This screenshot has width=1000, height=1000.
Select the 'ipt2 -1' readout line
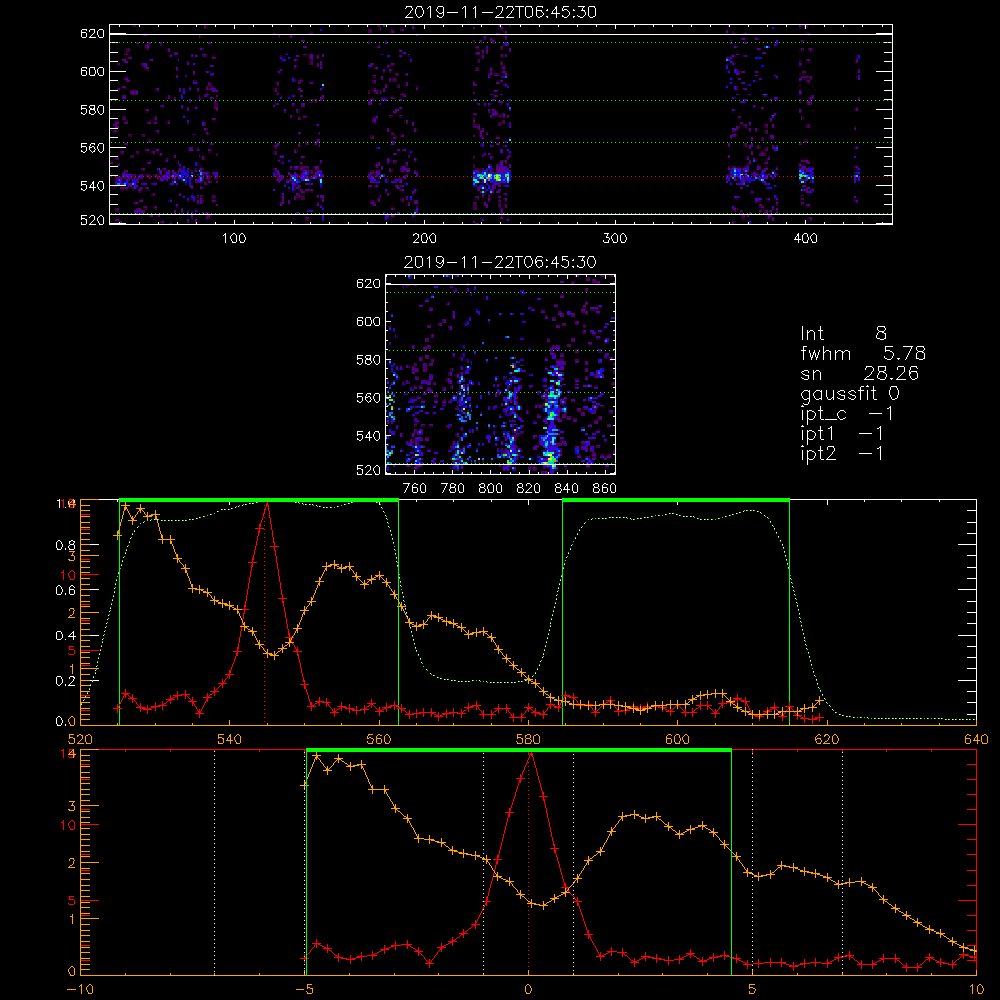pos(842,454)
